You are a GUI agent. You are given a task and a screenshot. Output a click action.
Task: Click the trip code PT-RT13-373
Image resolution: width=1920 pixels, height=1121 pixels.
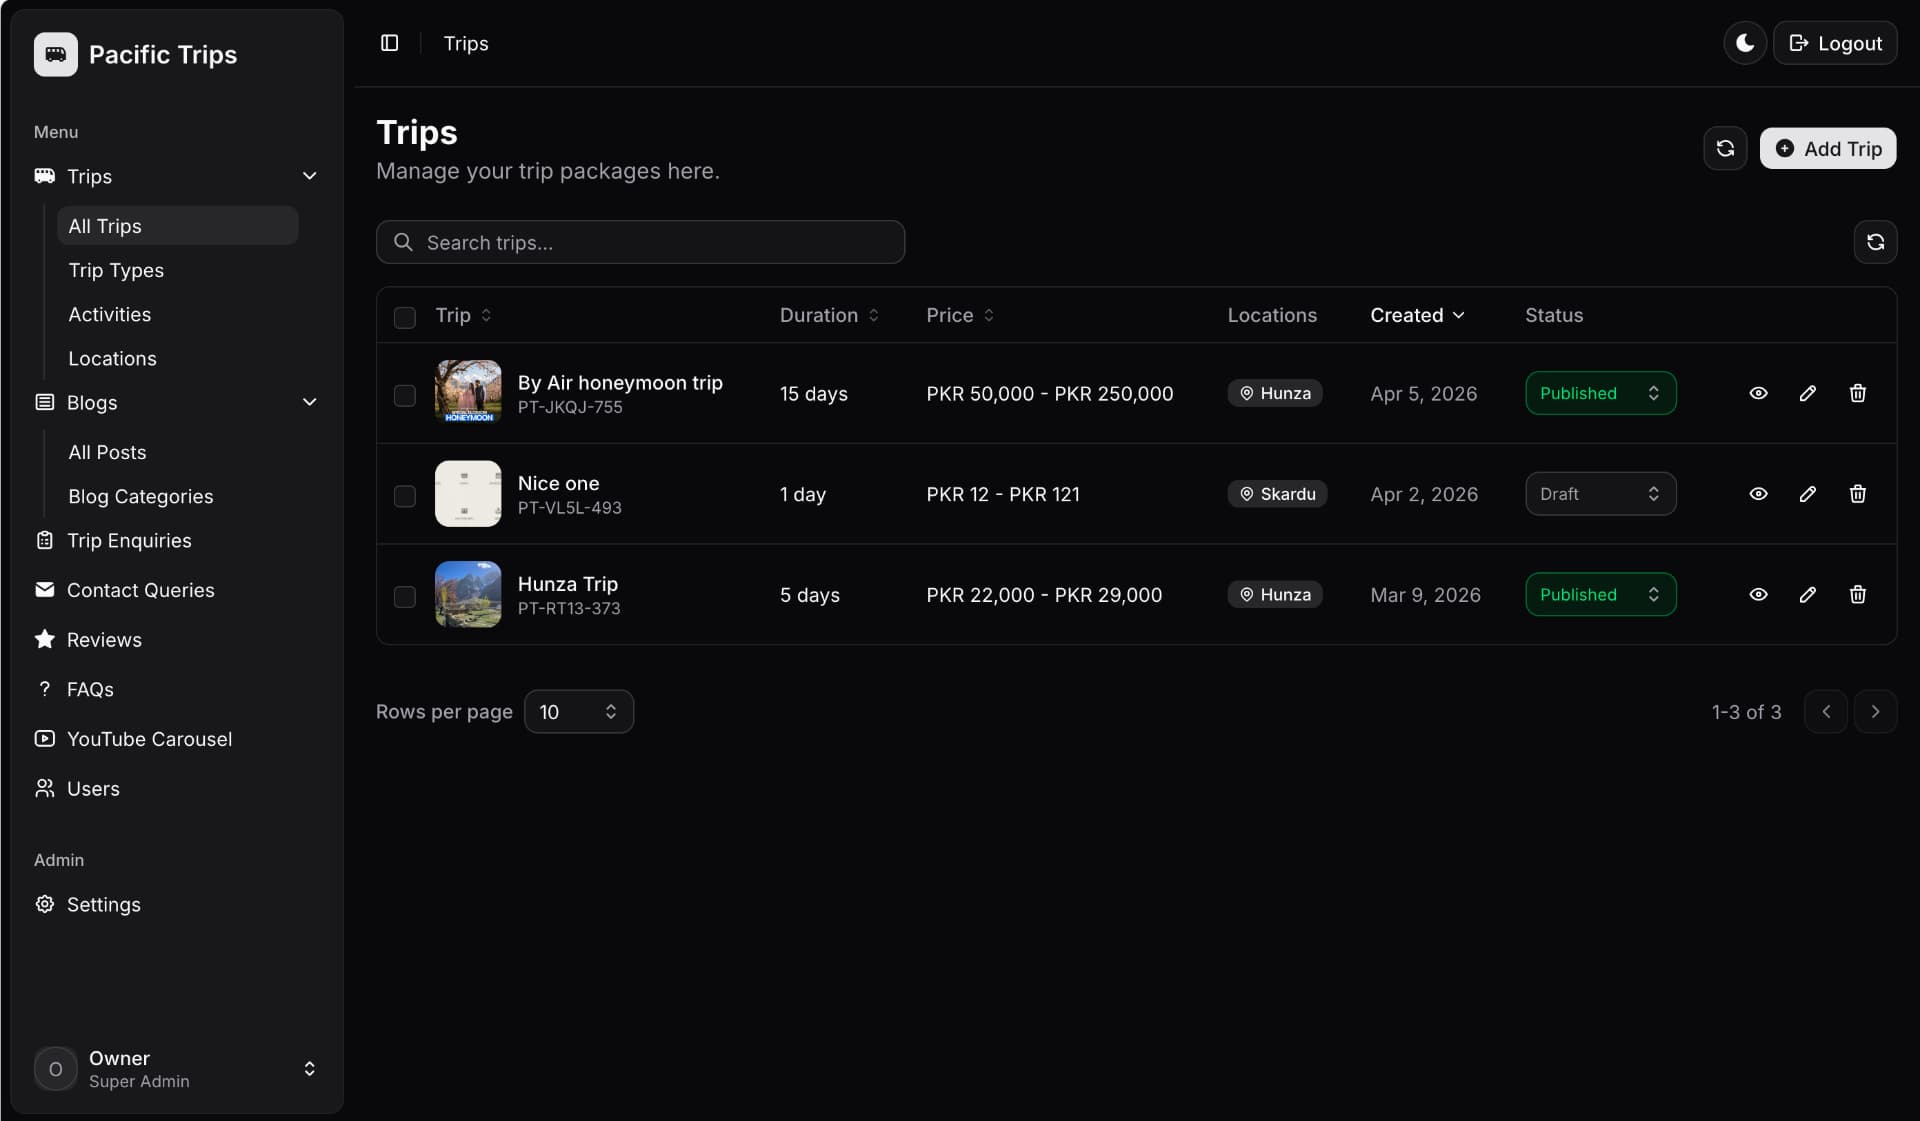click(x=569, y=608)
